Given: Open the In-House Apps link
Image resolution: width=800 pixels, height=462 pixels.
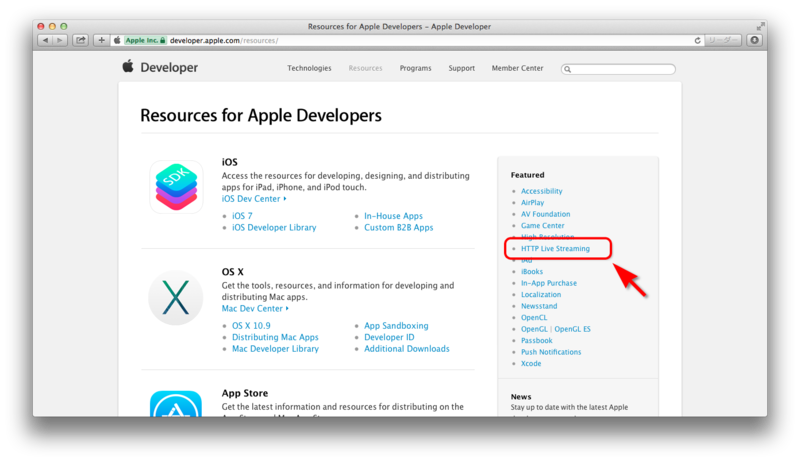Looking at the screenshot, I should tap(393, 216).
